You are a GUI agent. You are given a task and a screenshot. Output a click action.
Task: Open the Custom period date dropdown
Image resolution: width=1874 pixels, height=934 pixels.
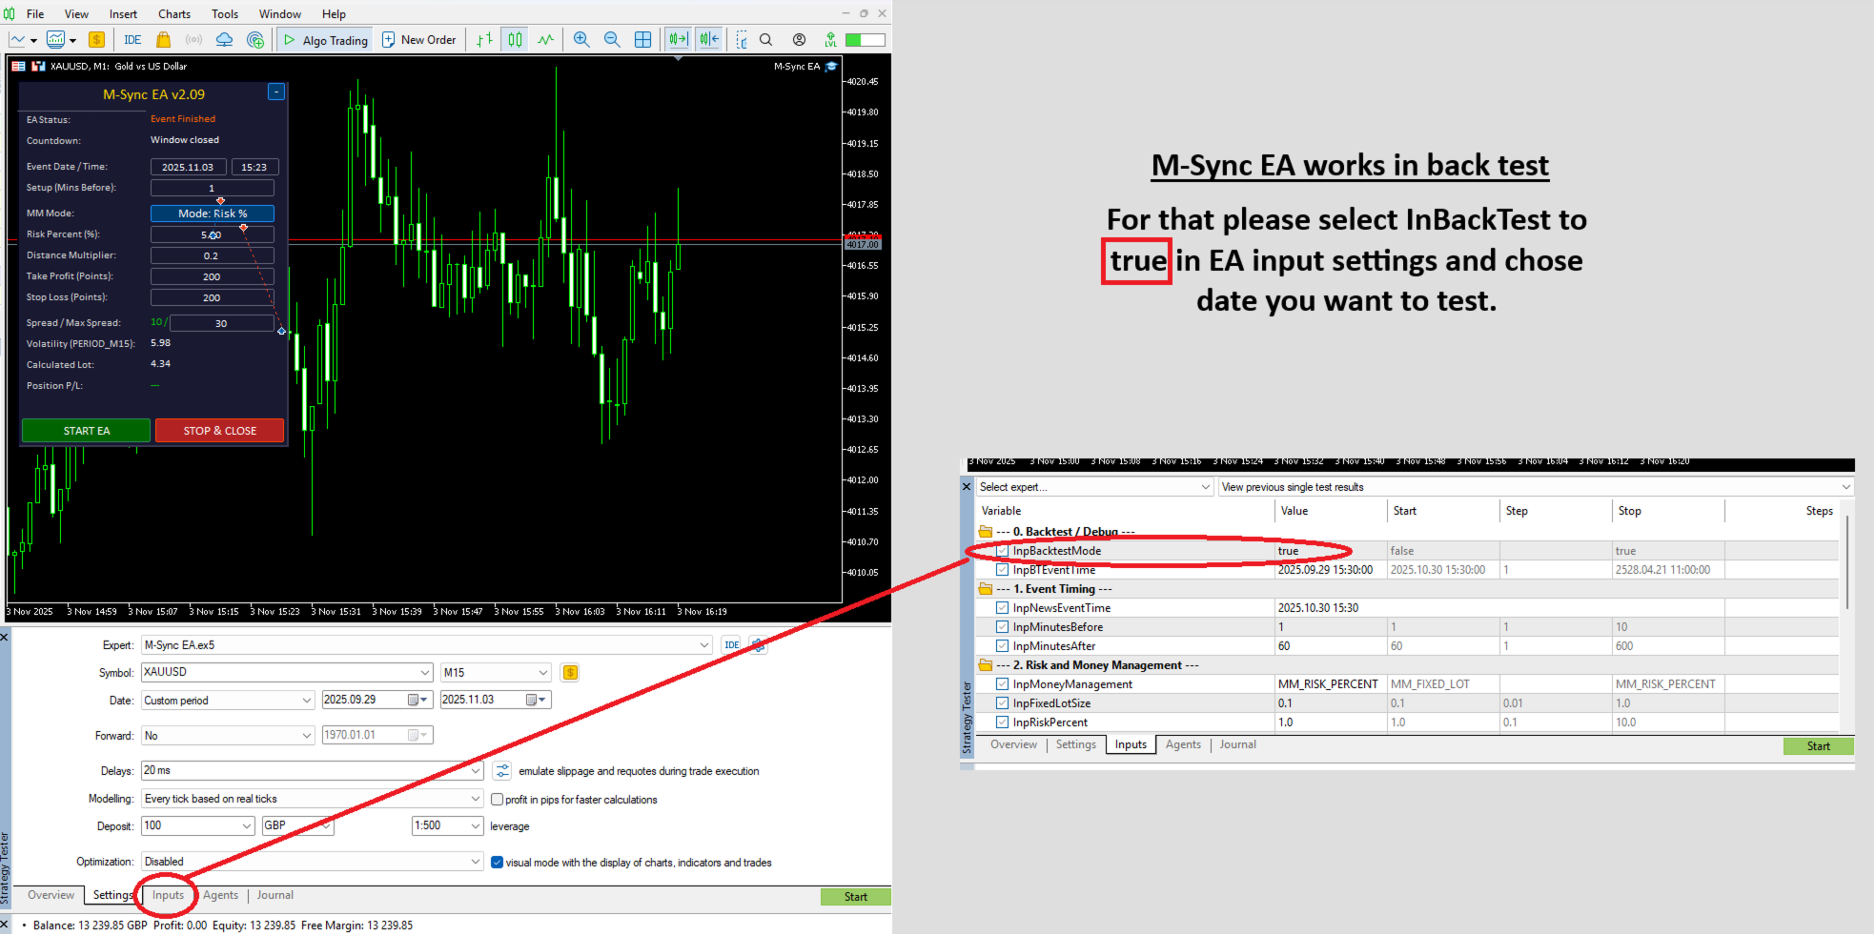(x=228, y=700)
